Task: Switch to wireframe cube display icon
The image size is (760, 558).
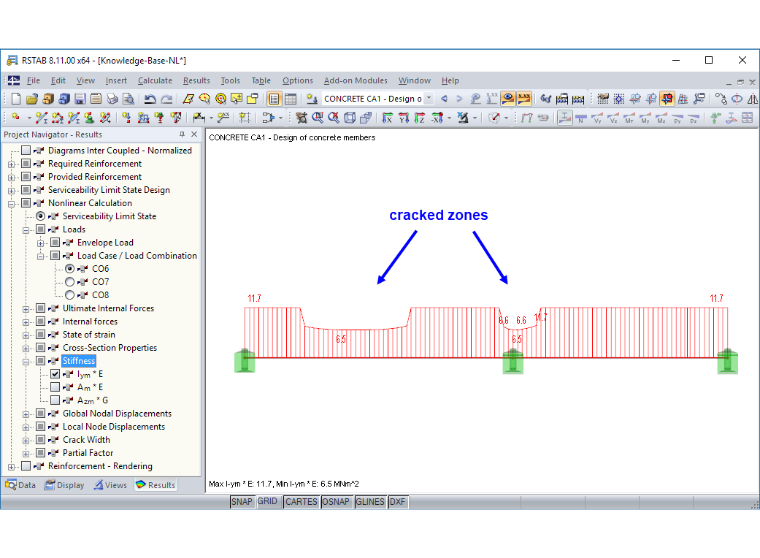Action: pos(349,118)
